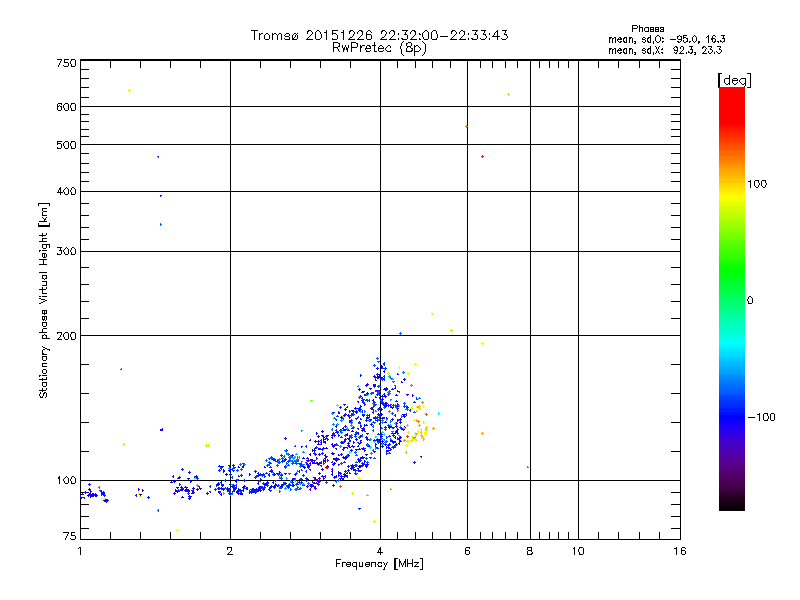Click the "Frequency [MHz]" x-axis title

click(x=380, y=564)
